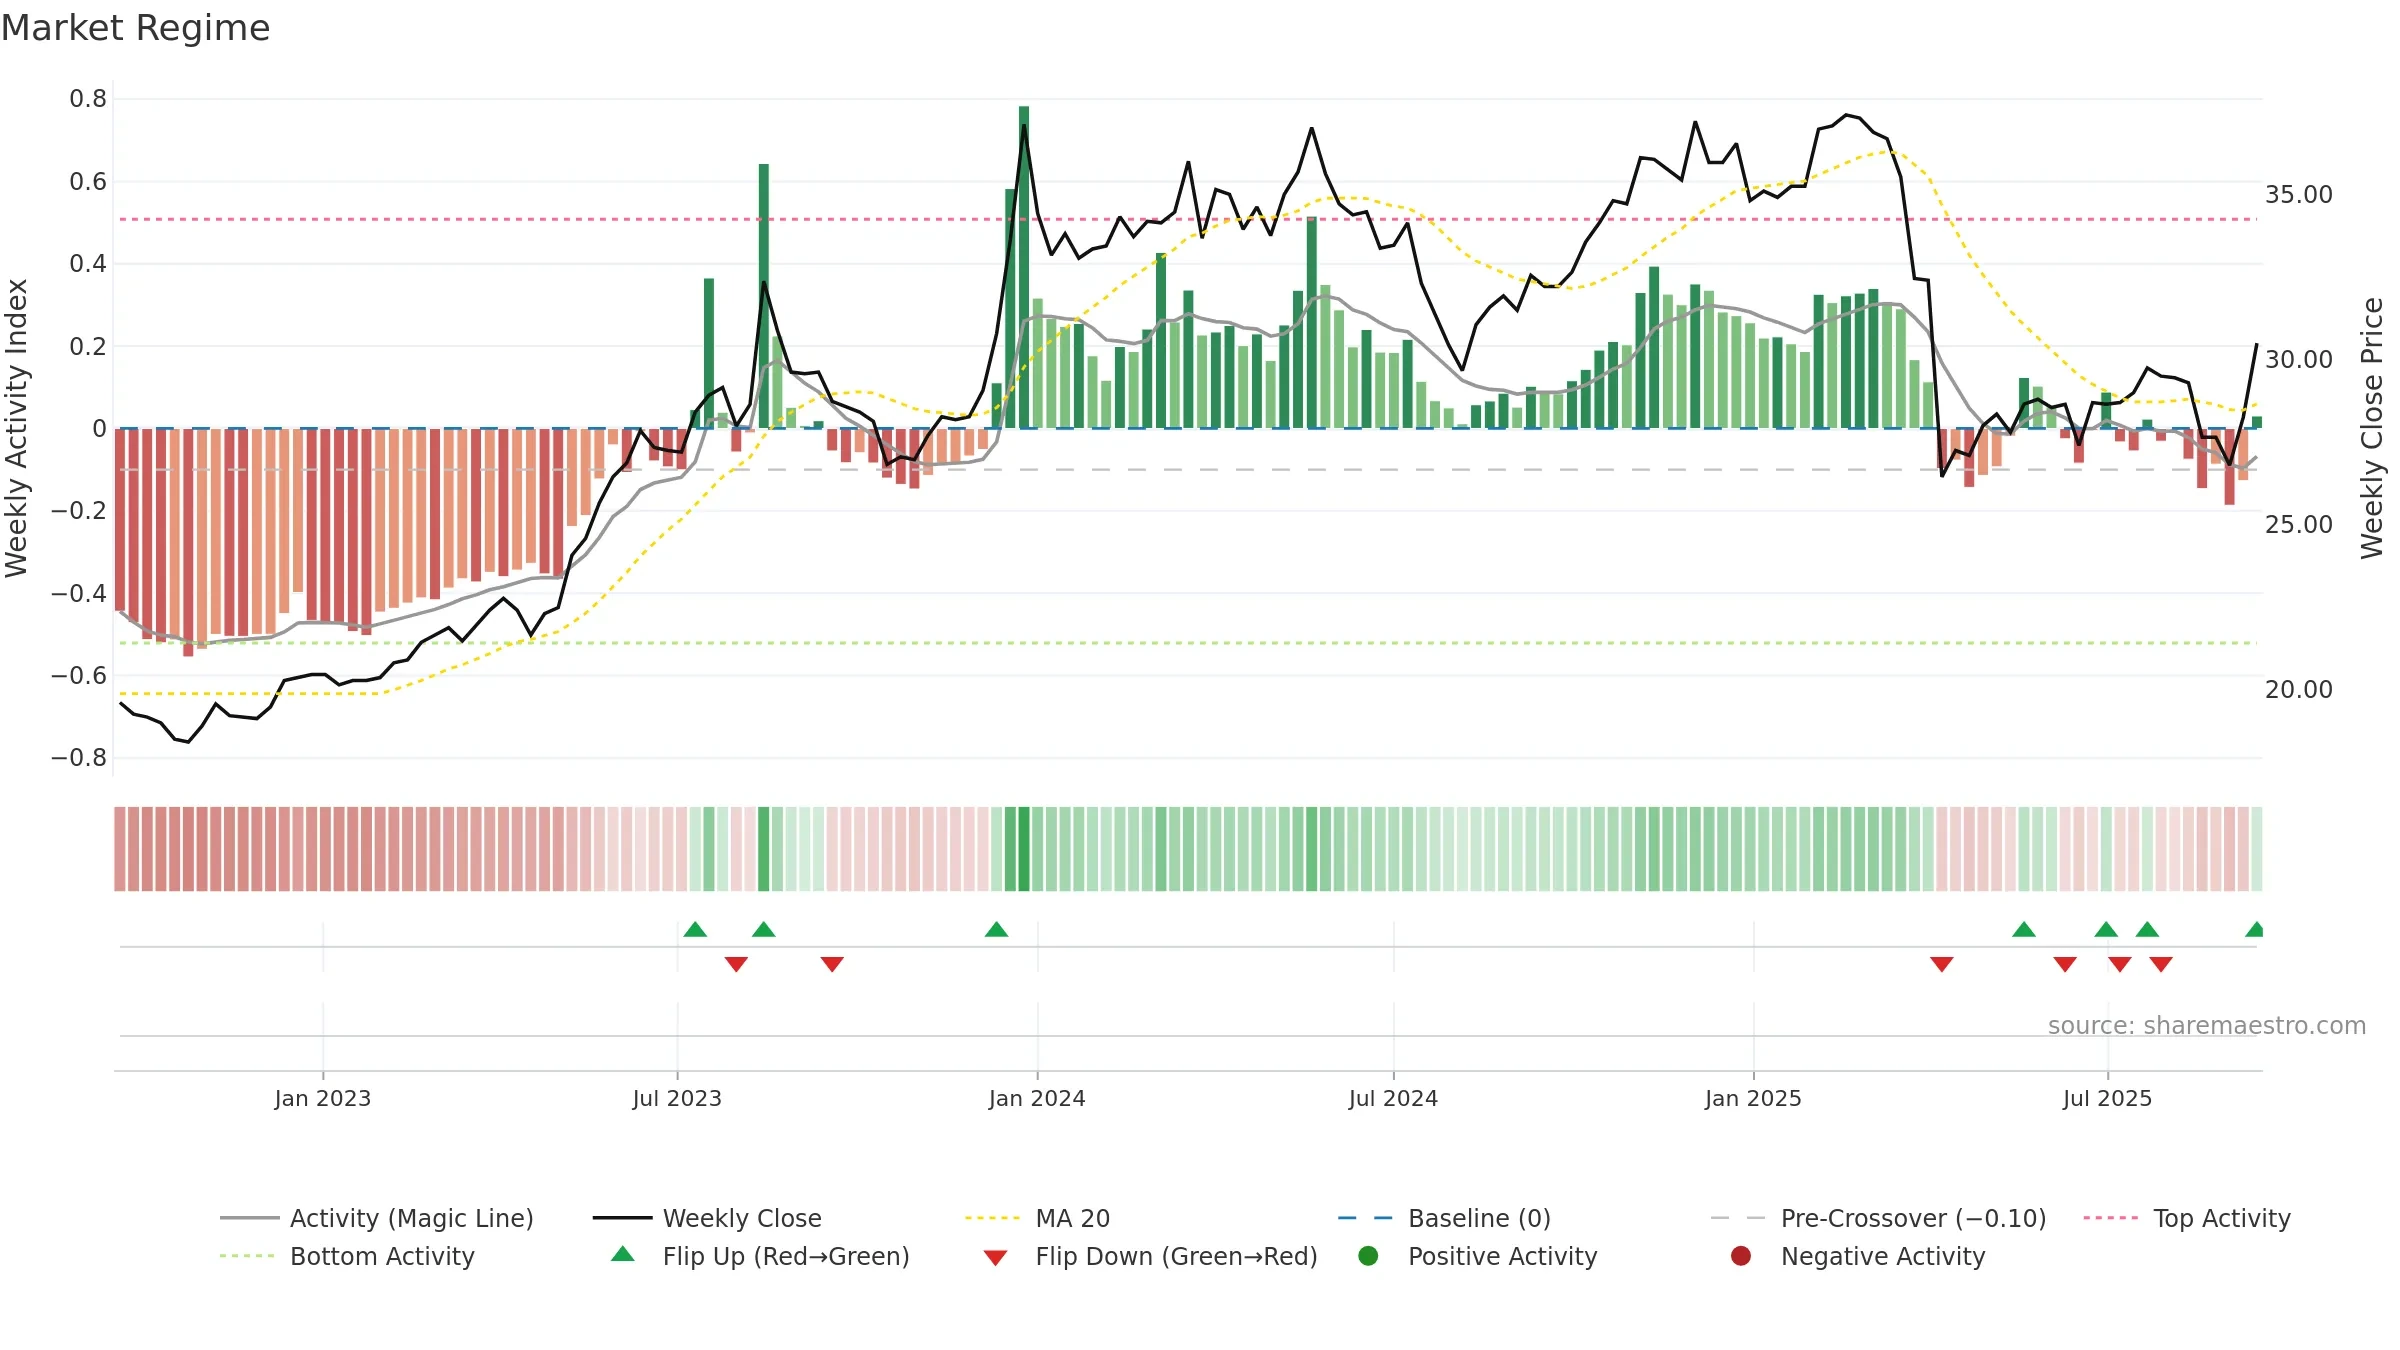
Task: Select the last red flip-down triangle after Jul 2025
Action: point(2161,964)
